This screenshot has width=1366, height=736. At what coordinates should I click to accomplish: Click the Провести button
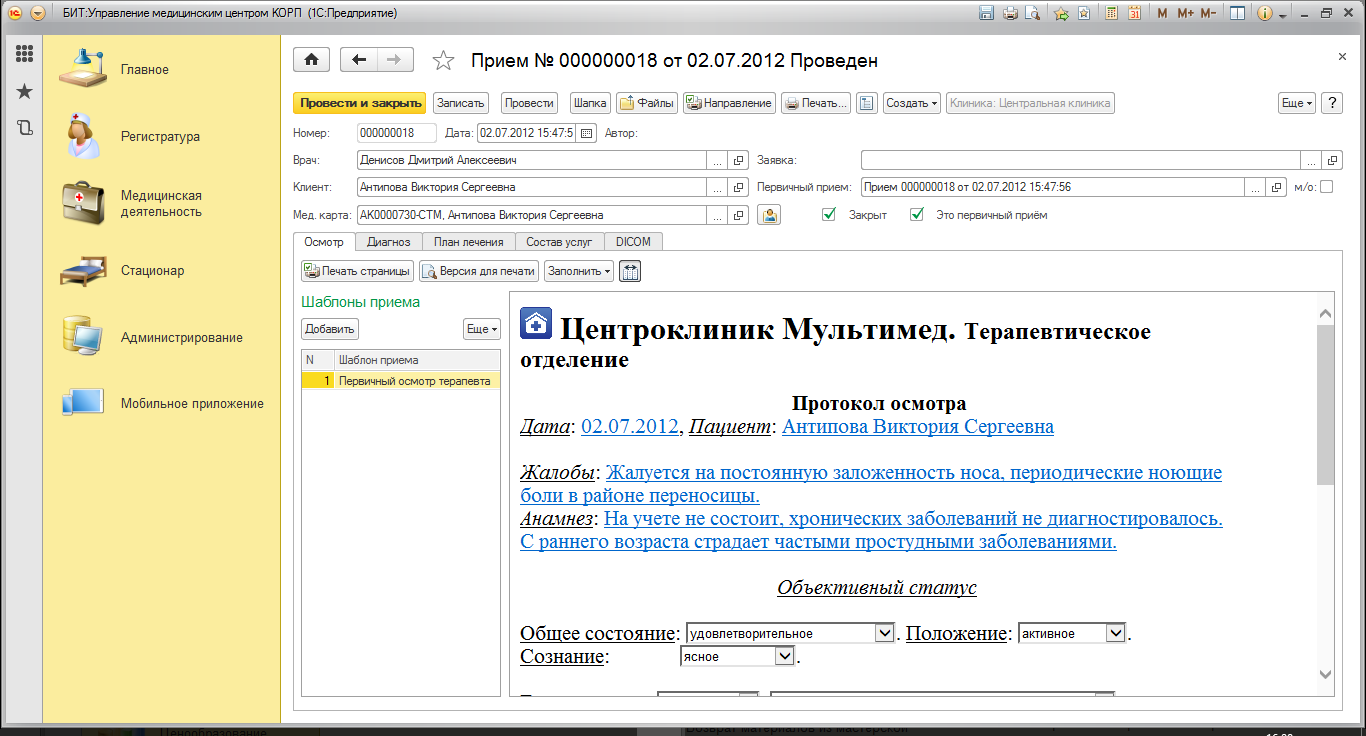click(x=529, y=103)
